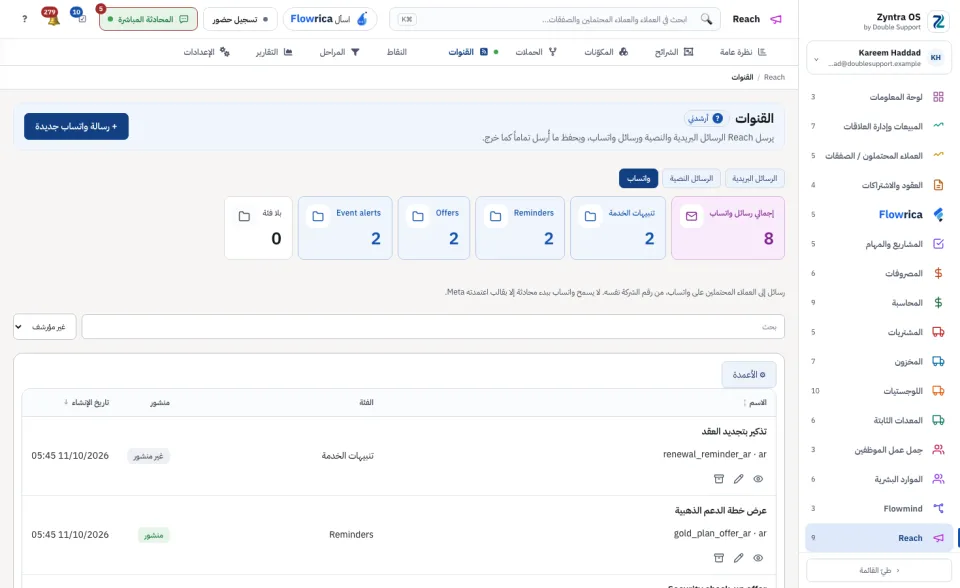Click + رسالة واتساب جديدة button
This screenshot has width=960, height=588.
[x=76, y=126]
